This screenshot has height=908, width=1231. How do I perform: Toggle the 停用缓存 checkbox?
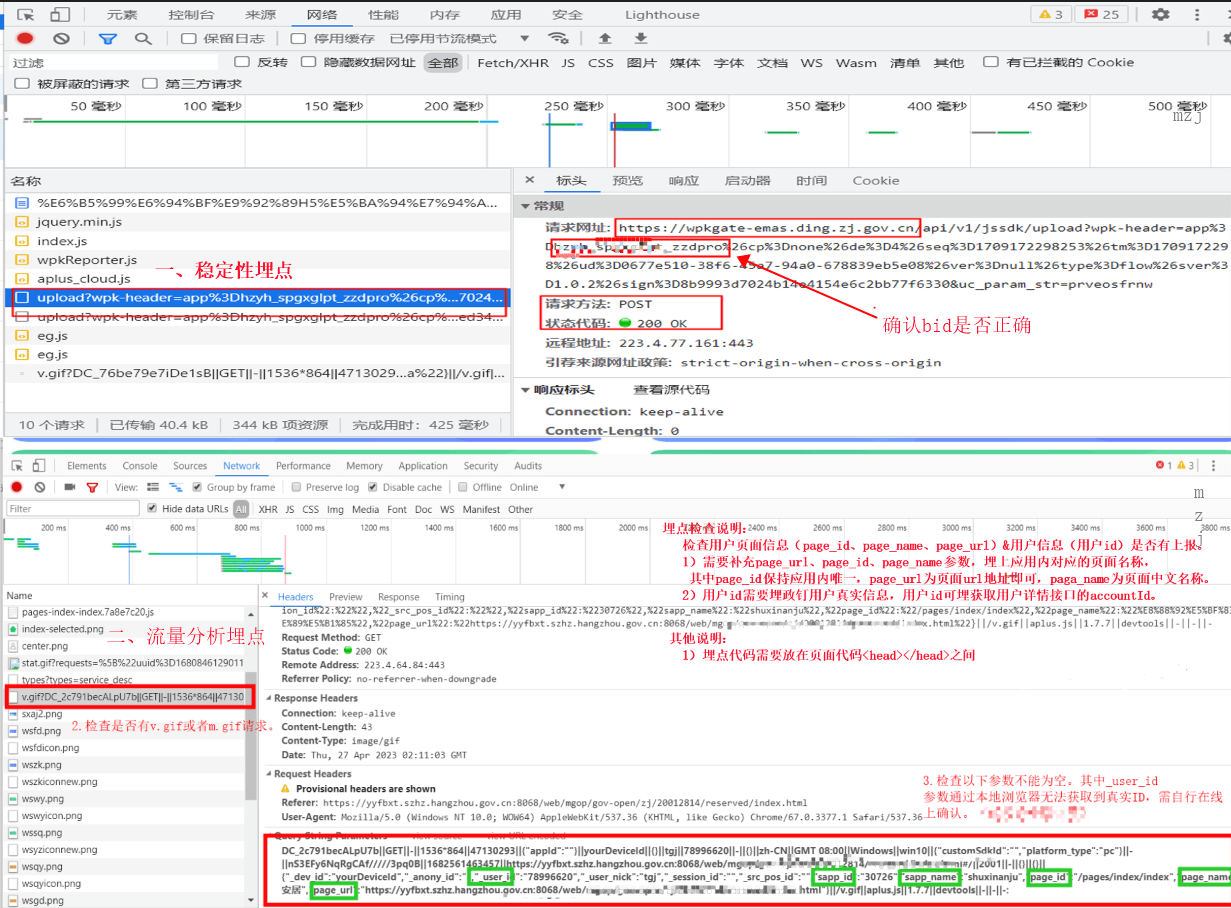(298, 38)
